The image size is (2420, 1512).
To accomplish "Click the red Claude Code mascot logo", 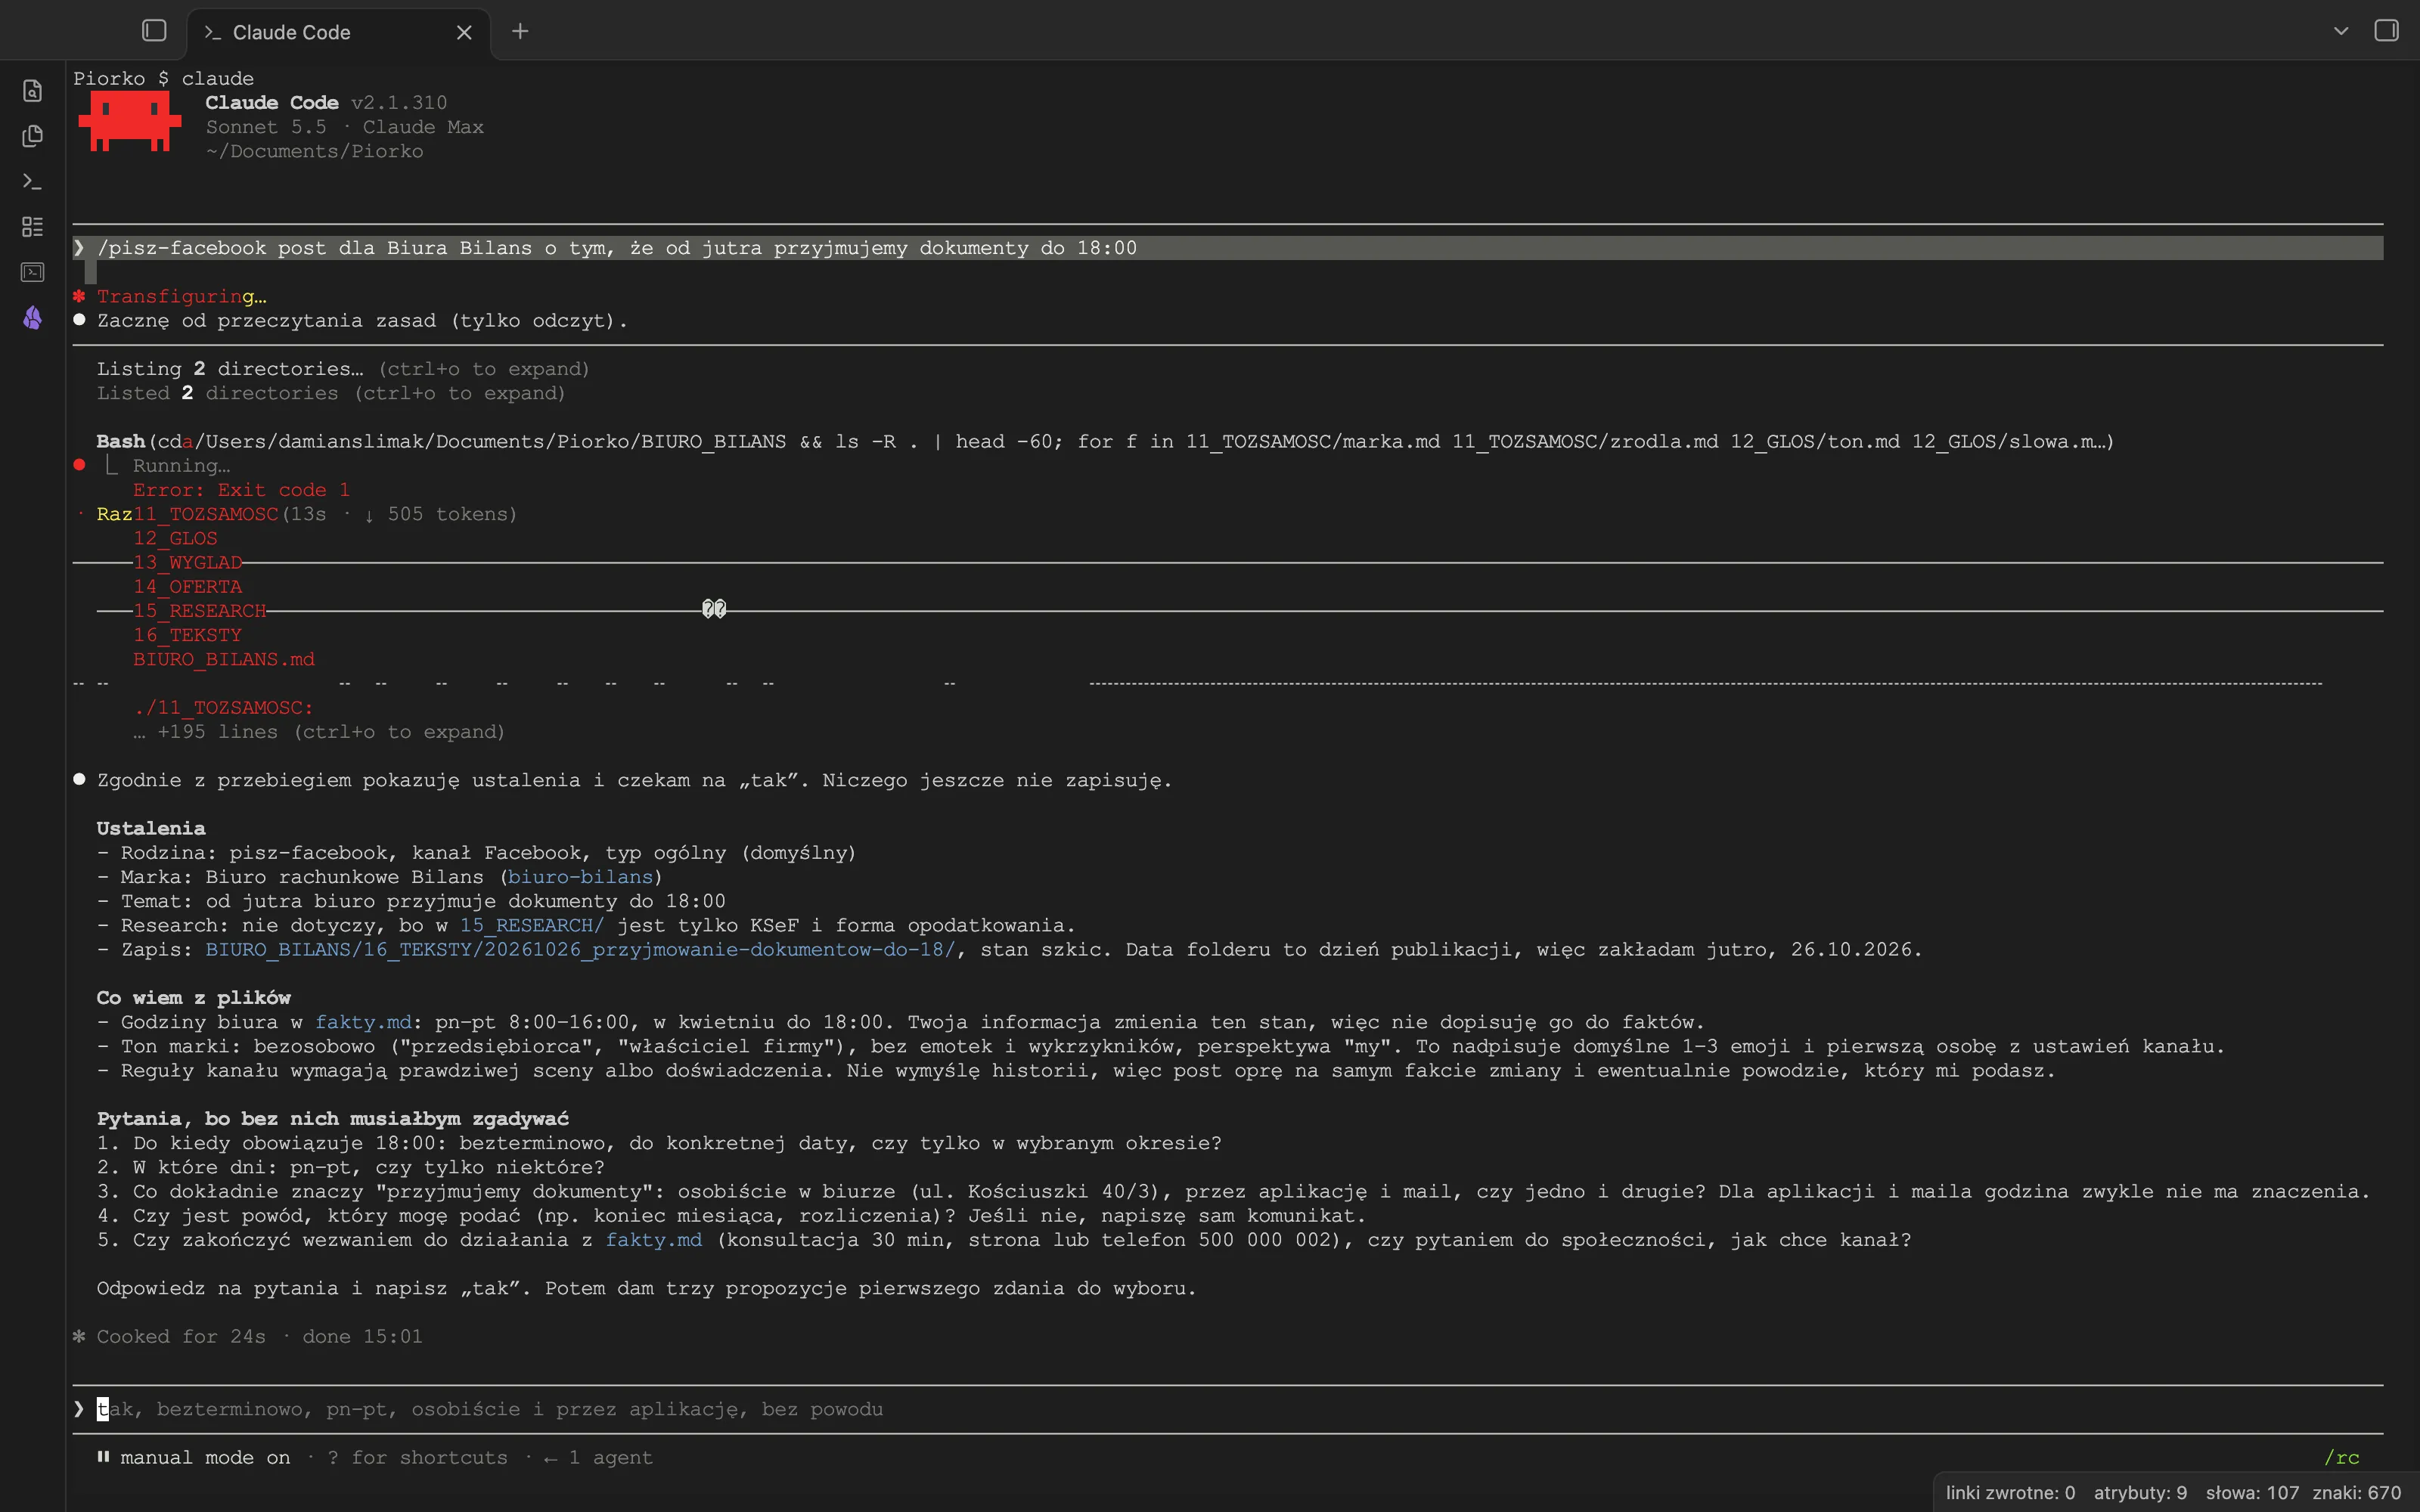I will coord(130,122).
